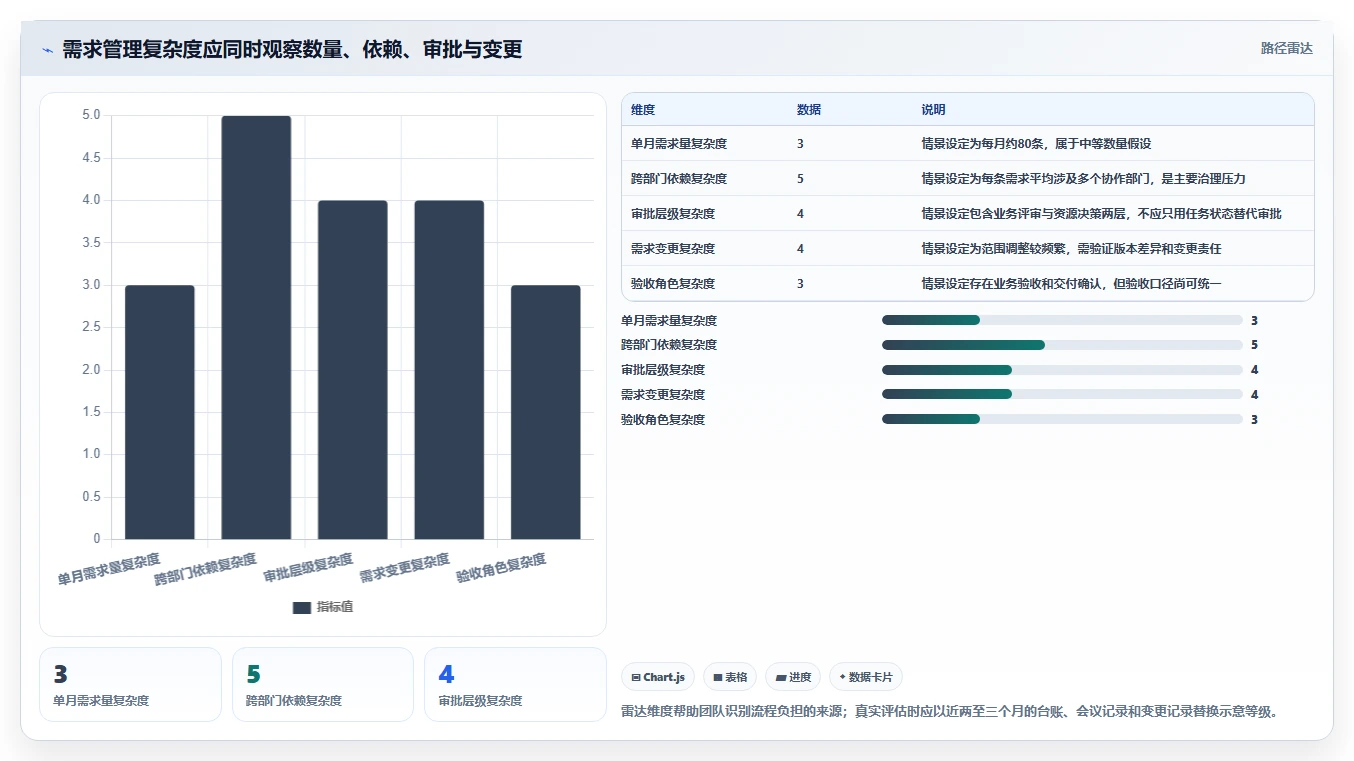The image size is (1354, 761).
Task: Click description about 多个协作部门 主要治理压力
Action: click(x=1083, y=179)
